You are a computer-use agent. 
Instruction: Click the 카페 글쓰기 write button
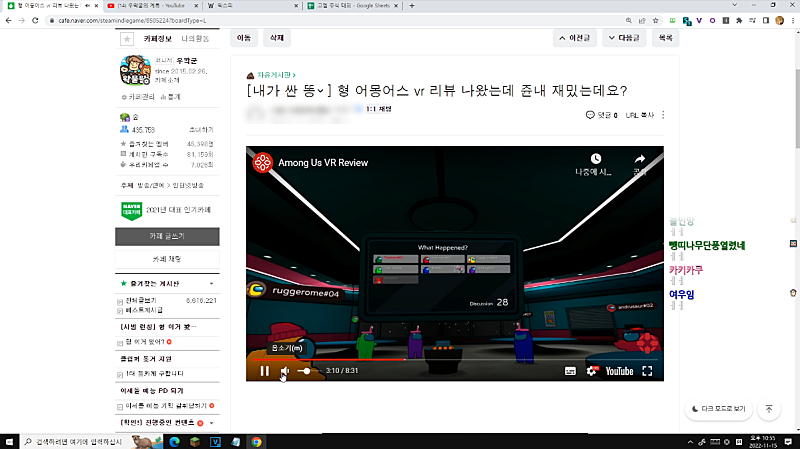tap(167, 236)
